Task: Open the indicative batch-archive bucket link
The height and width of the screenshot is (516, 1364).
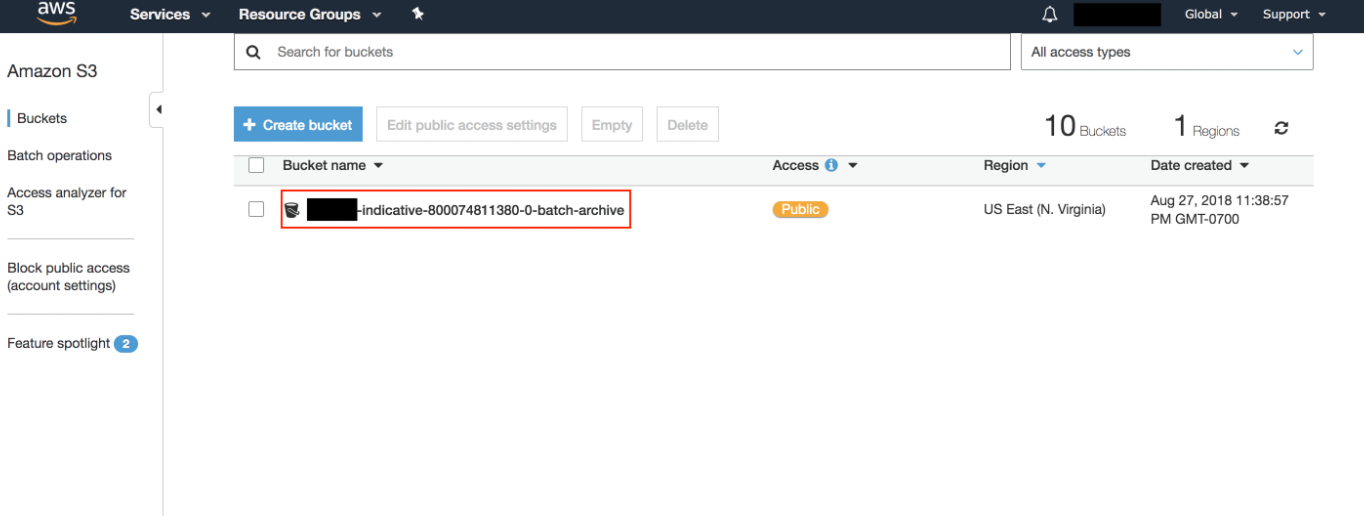Action: 465,210
